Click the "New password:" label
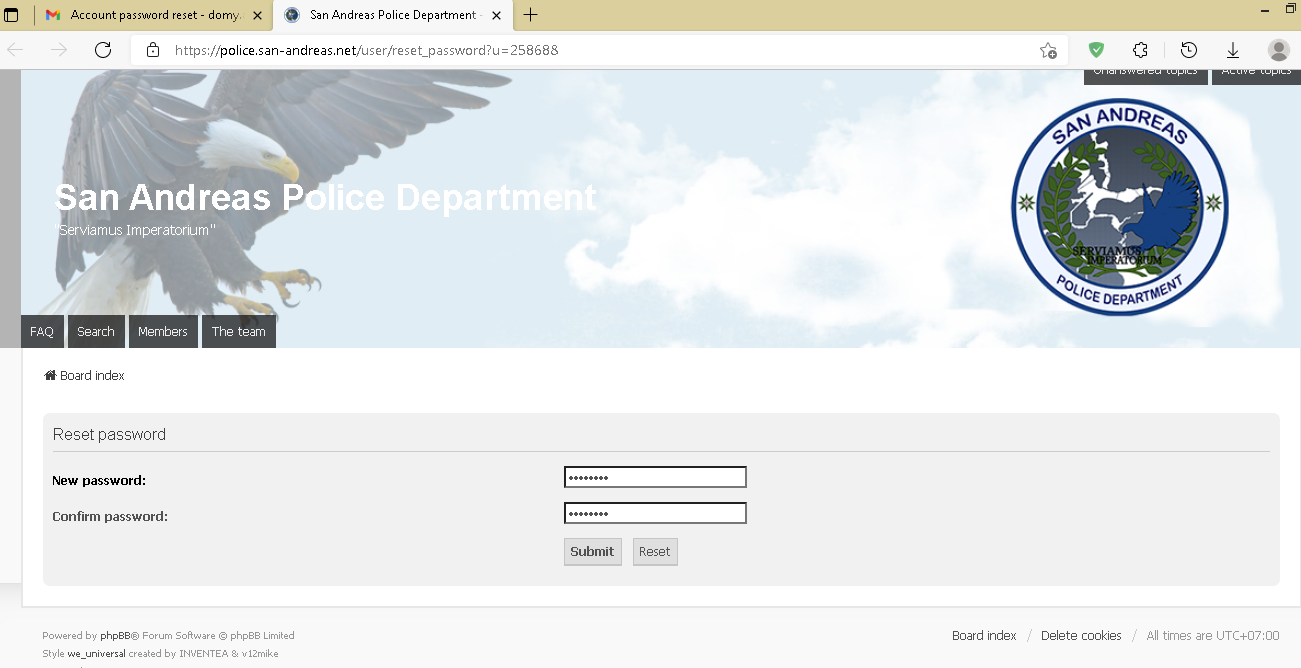Image resolution: width=1301 pixels, height=668 pixels. (99, 480)
